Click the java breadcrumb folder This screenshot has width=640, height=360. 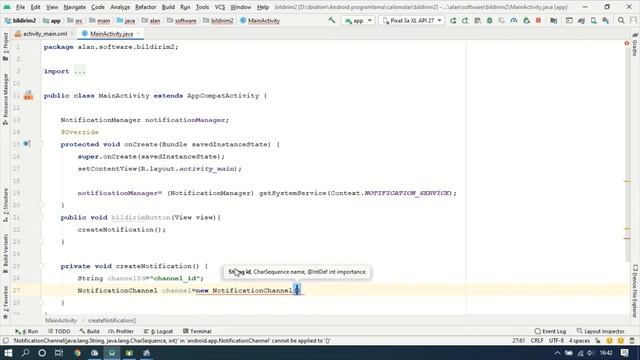click(x=126, y=20)
